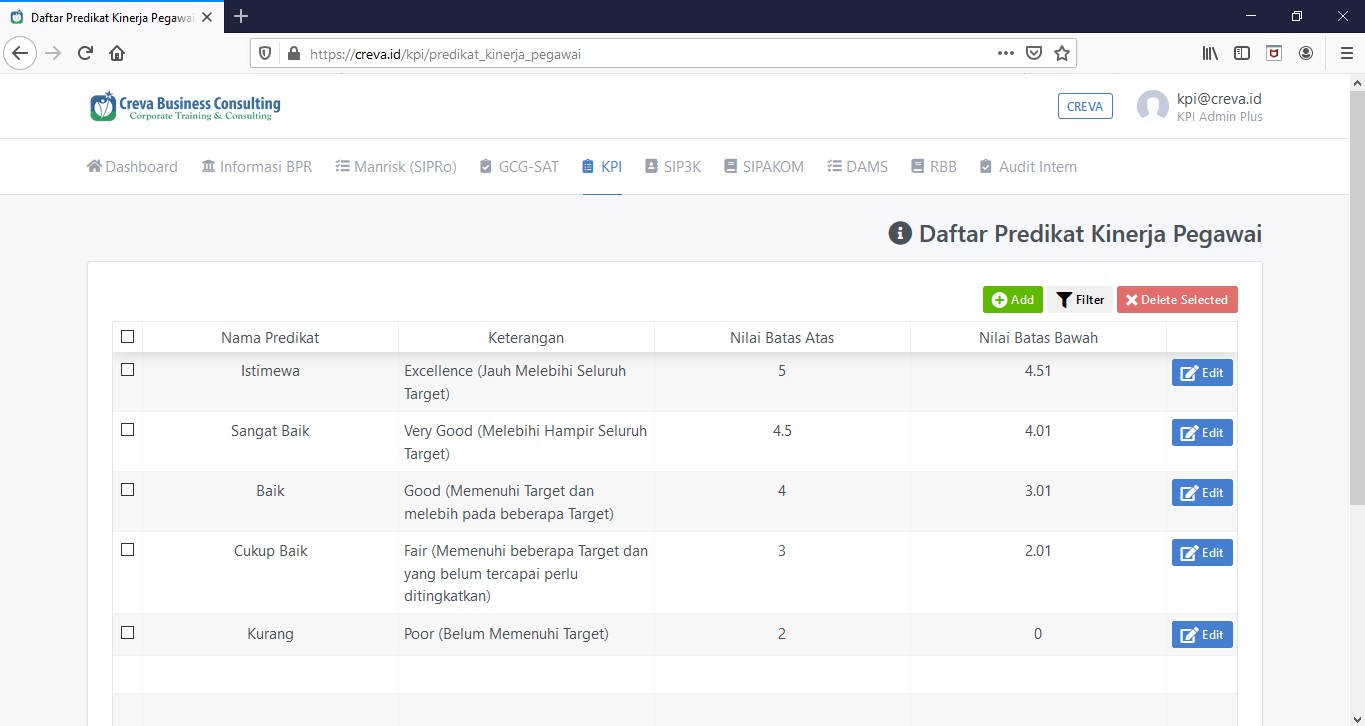Open the RBB menu
Image resolution: width=1365 pixels, height=726 pixels.
(x=934, y=167)
